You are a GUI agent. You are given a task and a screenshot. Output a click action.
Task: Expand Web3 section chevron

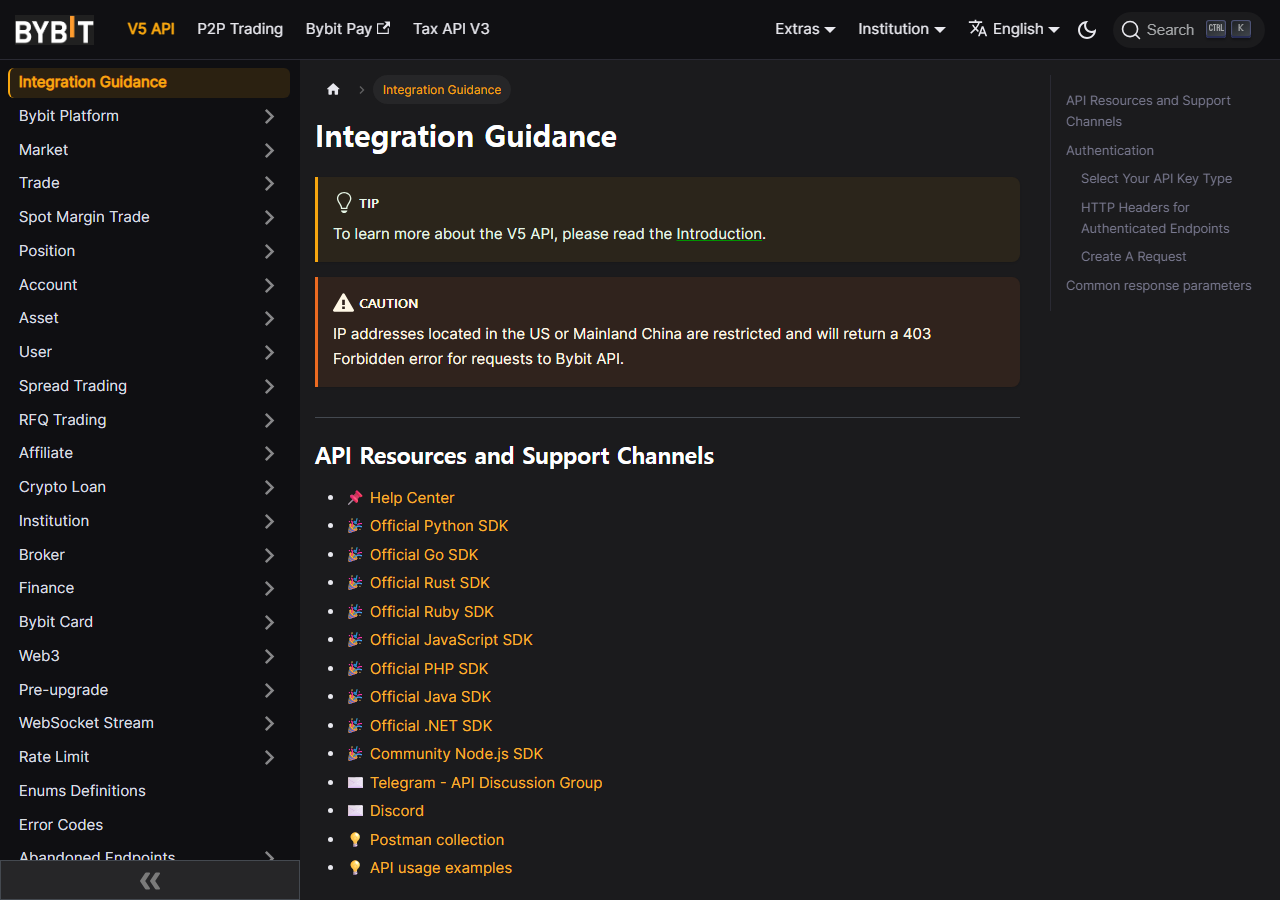[269, 656]
